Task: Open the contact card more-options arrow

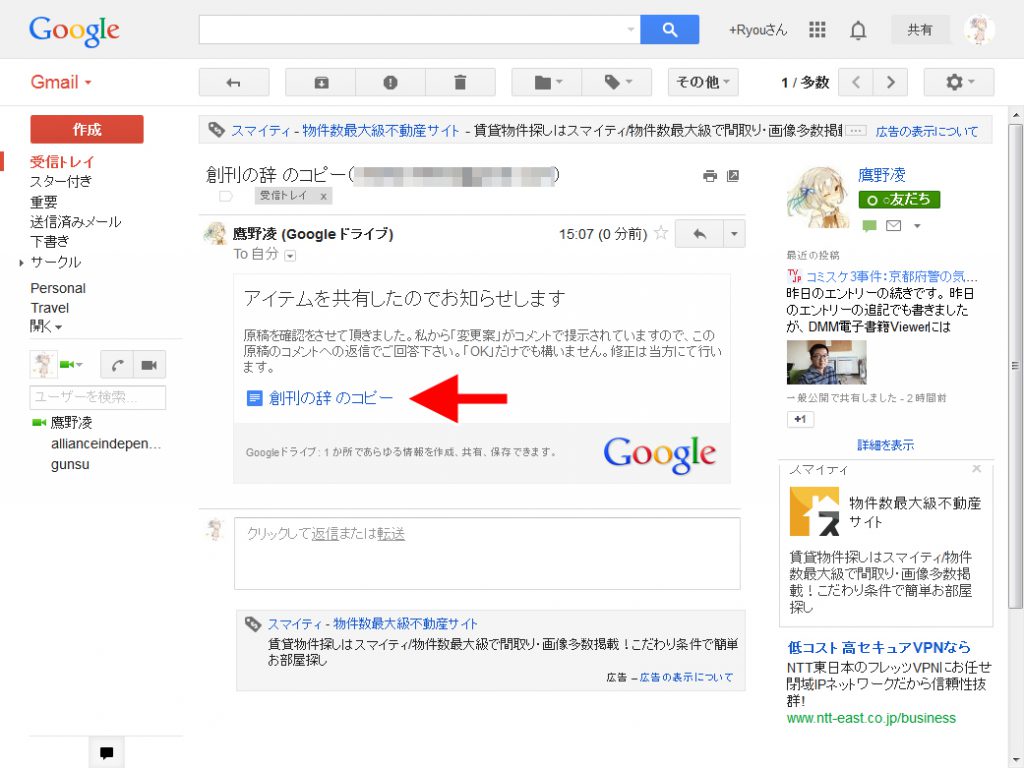Action: pyautogui.click(x=917, y=226)
